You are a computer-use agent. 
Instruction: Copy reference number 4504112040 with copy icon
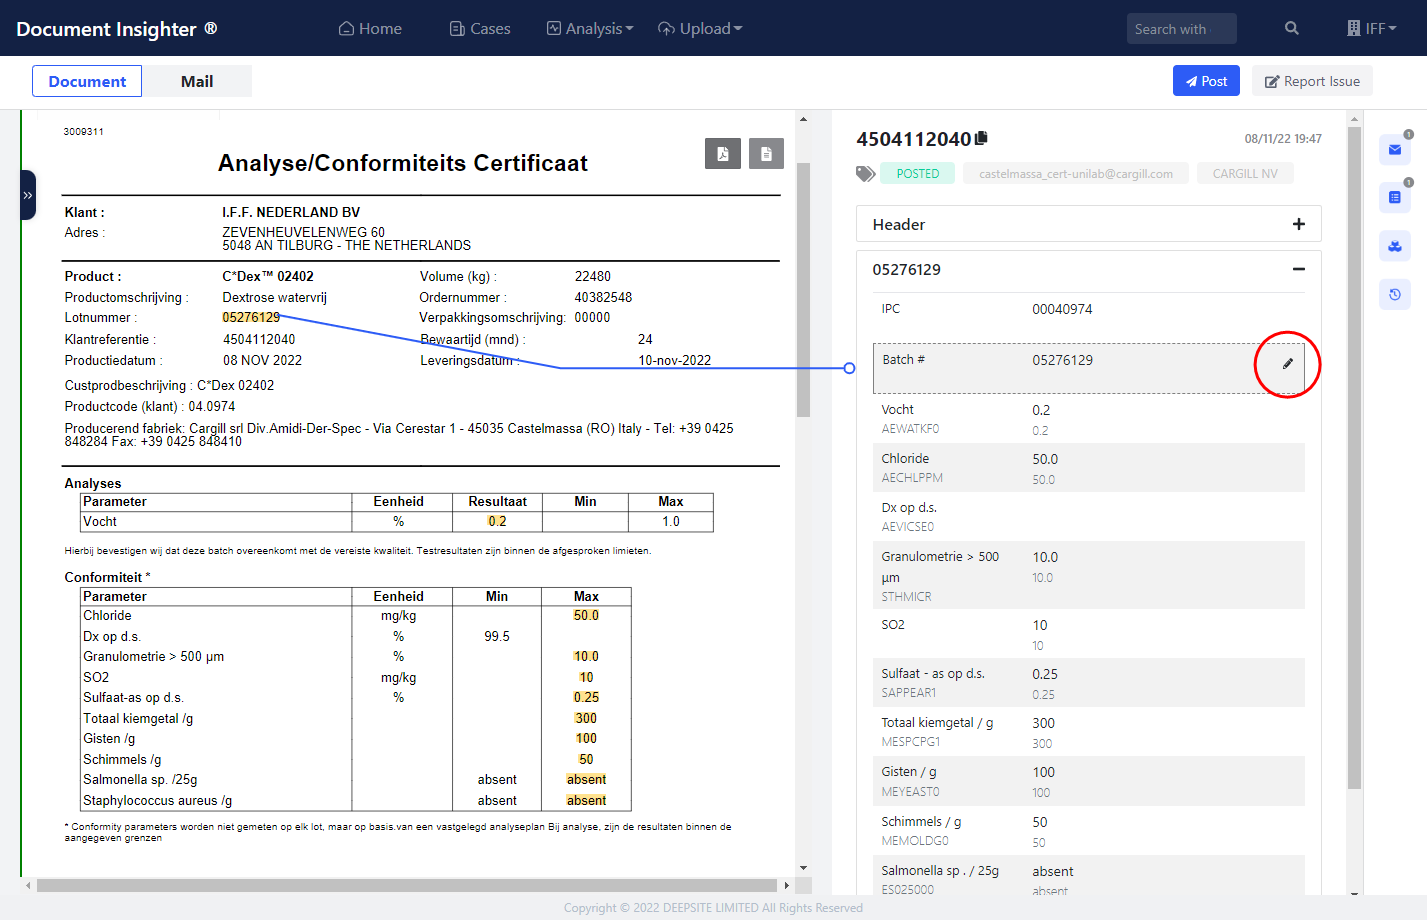click(x=982, y=138)
